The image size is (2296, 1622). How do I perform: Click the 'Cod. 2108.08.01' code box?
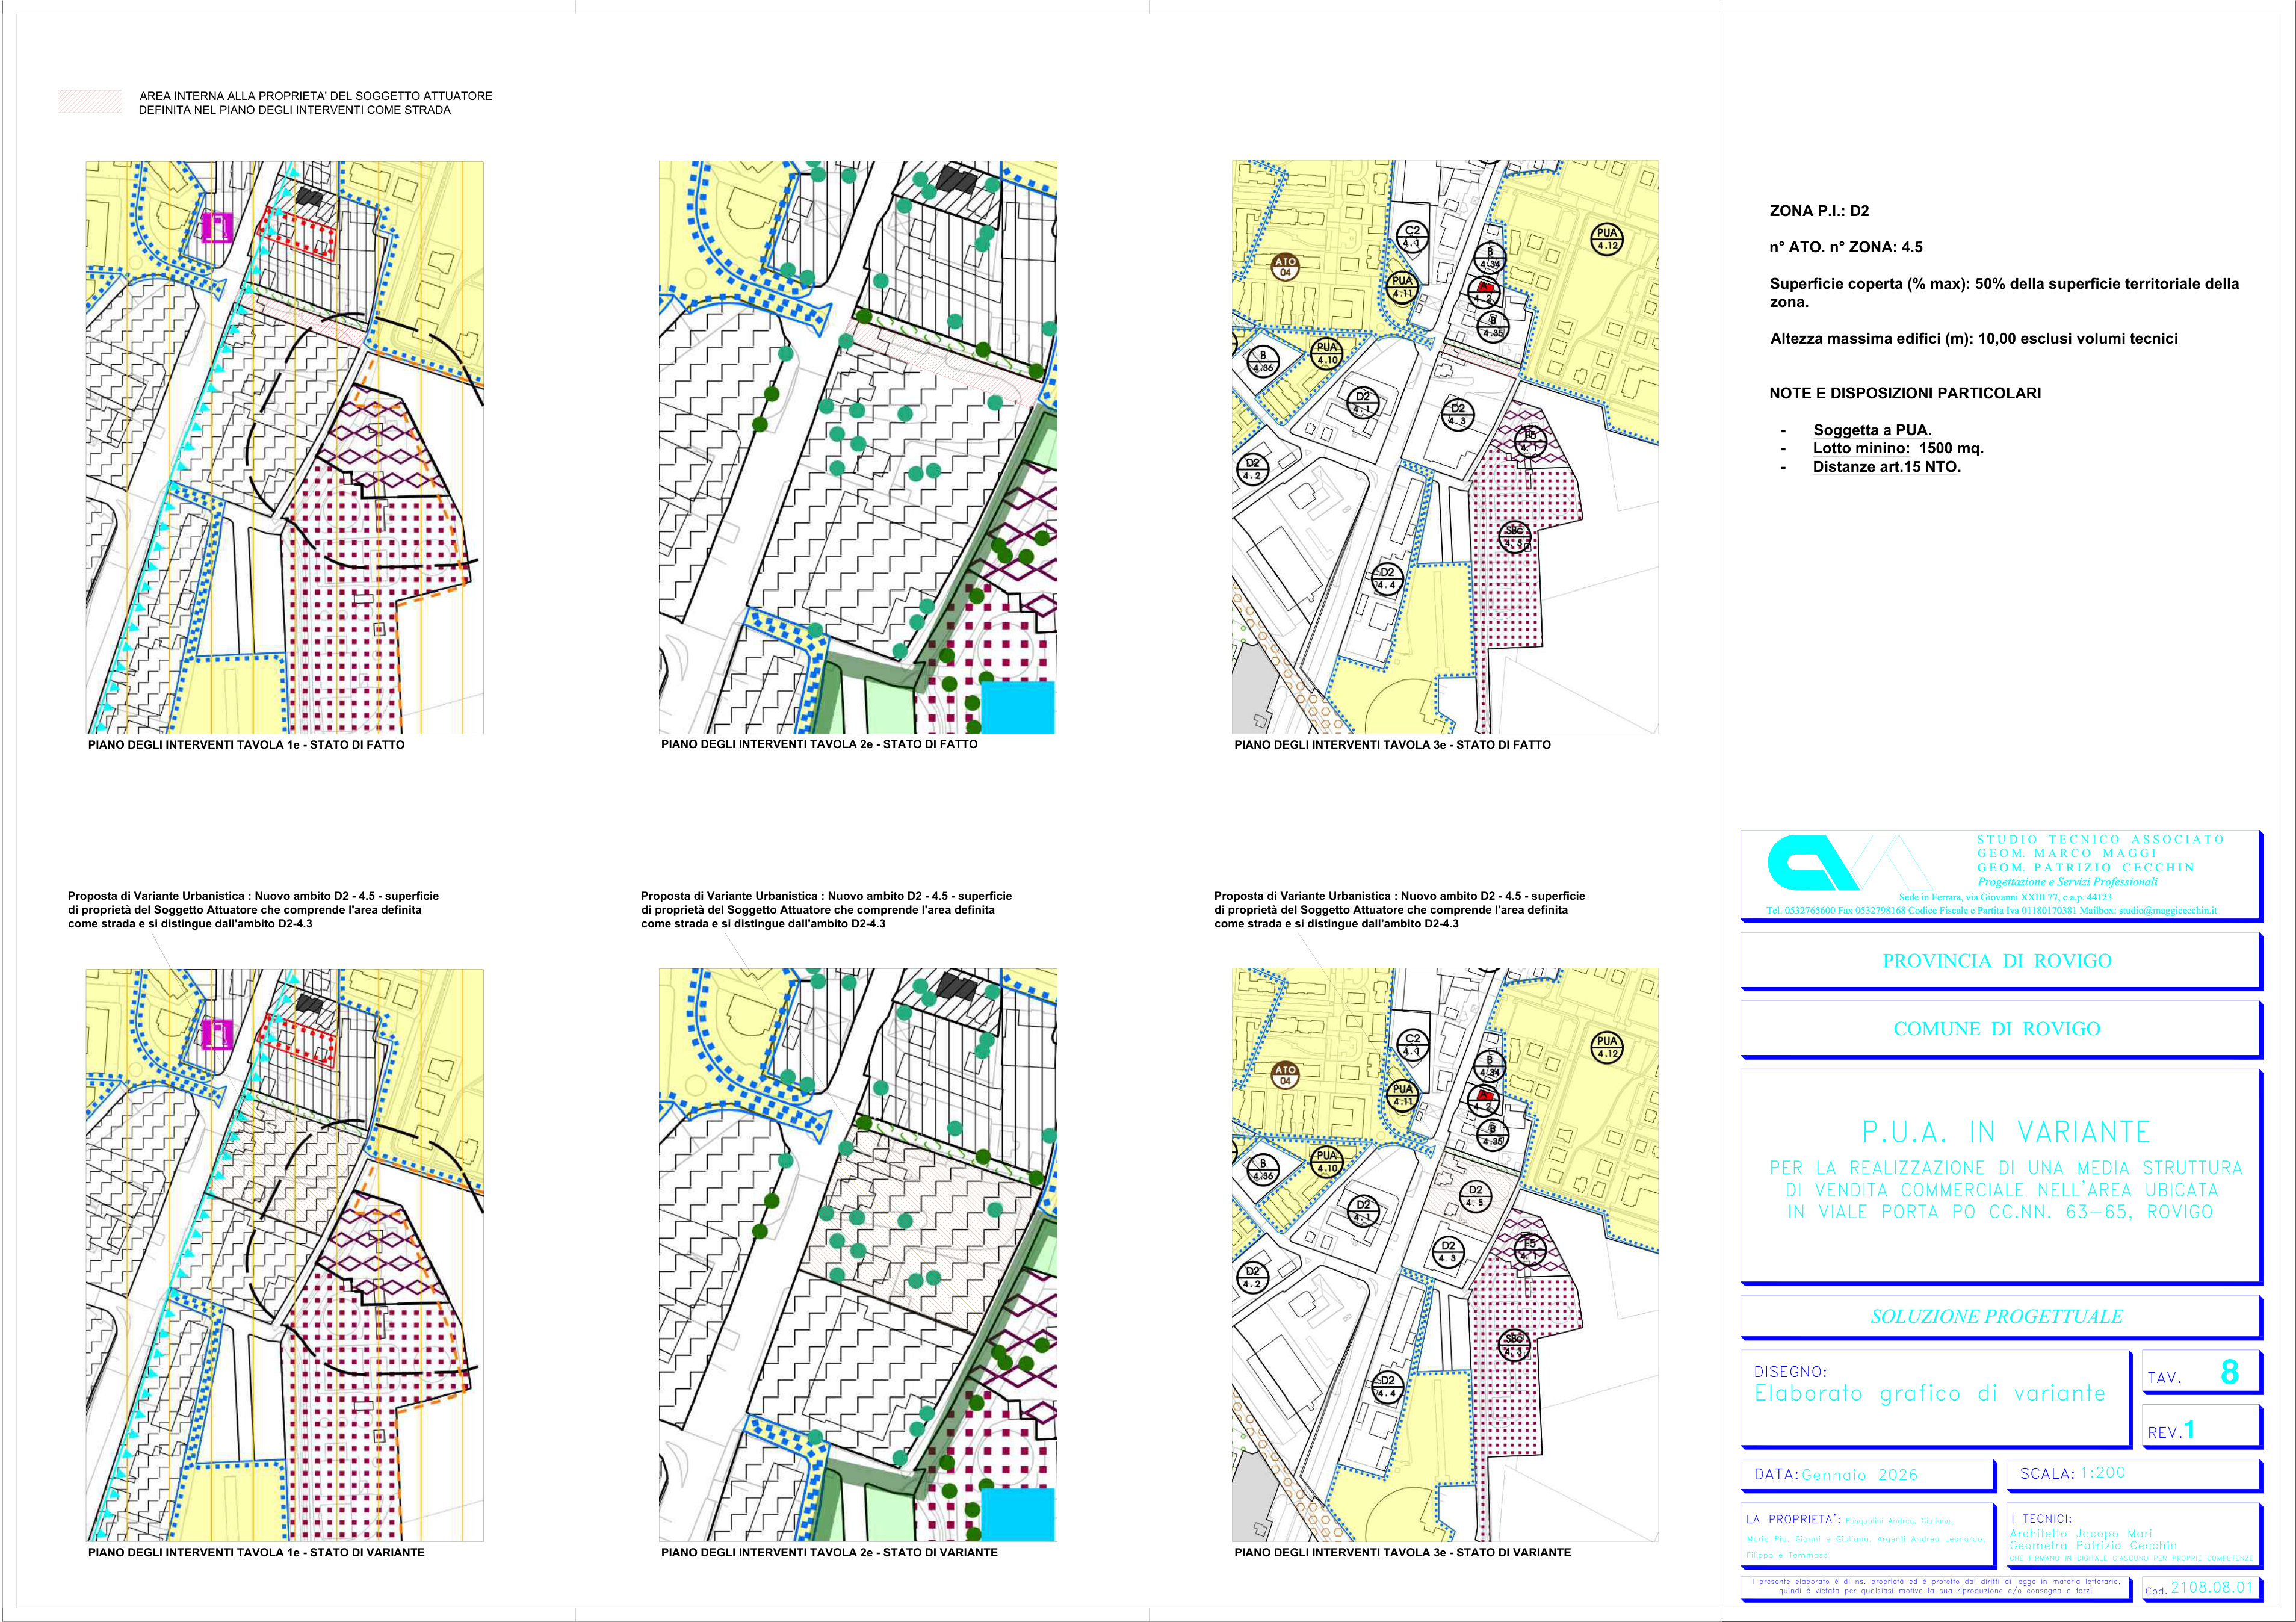[x=2201, y=1589]
